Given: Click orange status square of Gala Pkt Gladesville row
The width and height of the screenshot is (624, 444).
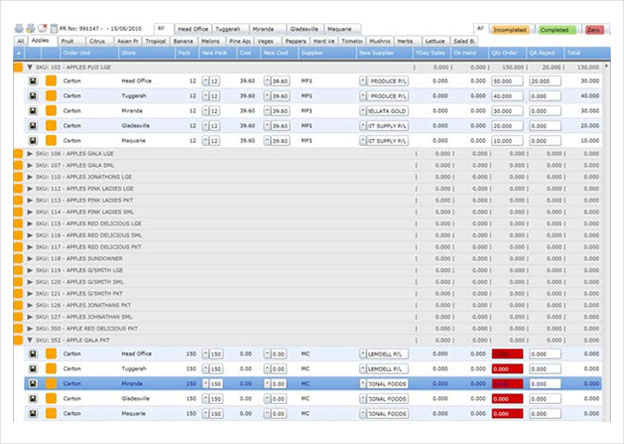Looking at the screenshot, I should (51, 399).
